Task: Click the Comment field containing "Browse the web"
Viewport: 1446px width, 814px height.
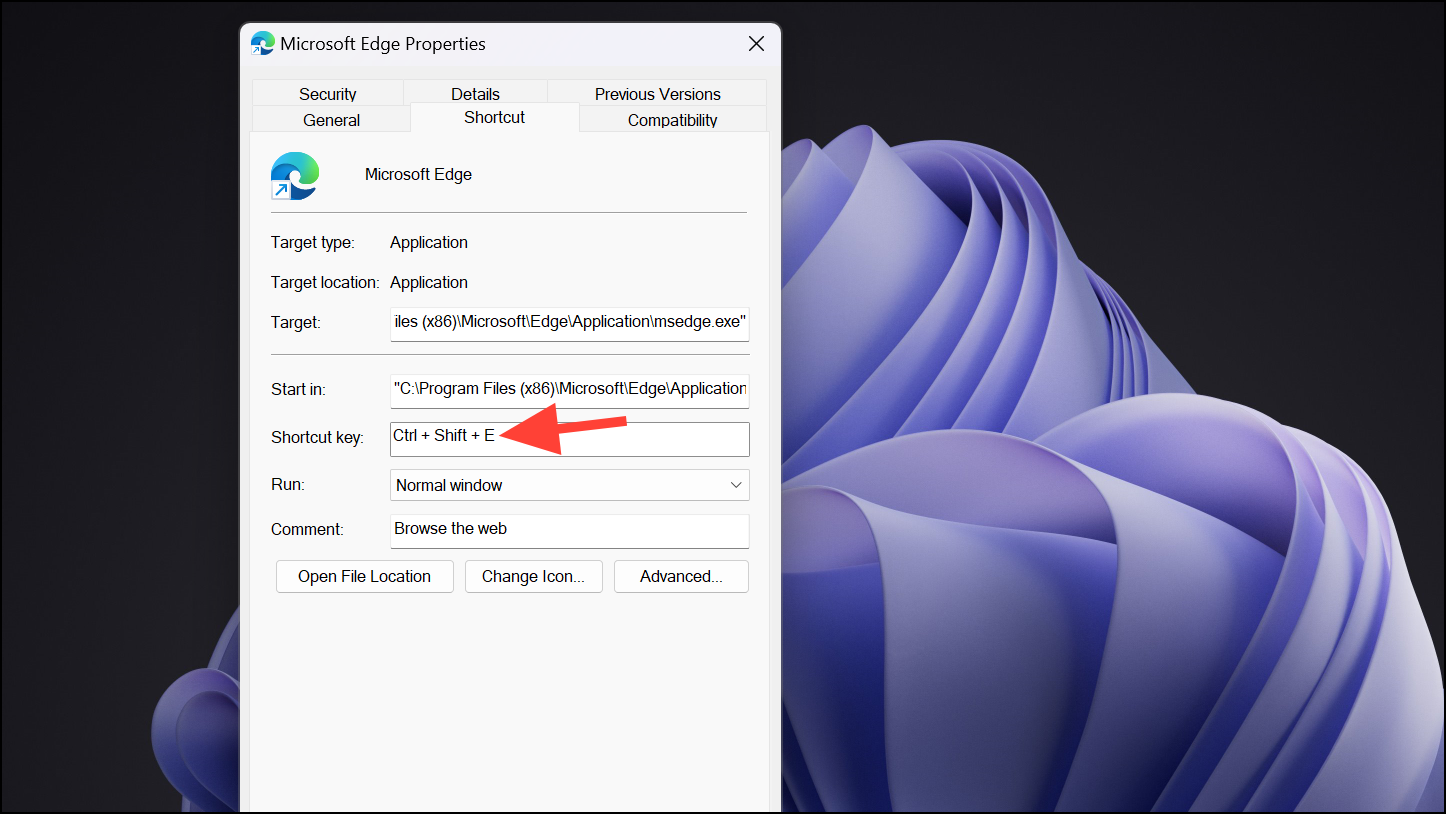Action: click(569, 530)
